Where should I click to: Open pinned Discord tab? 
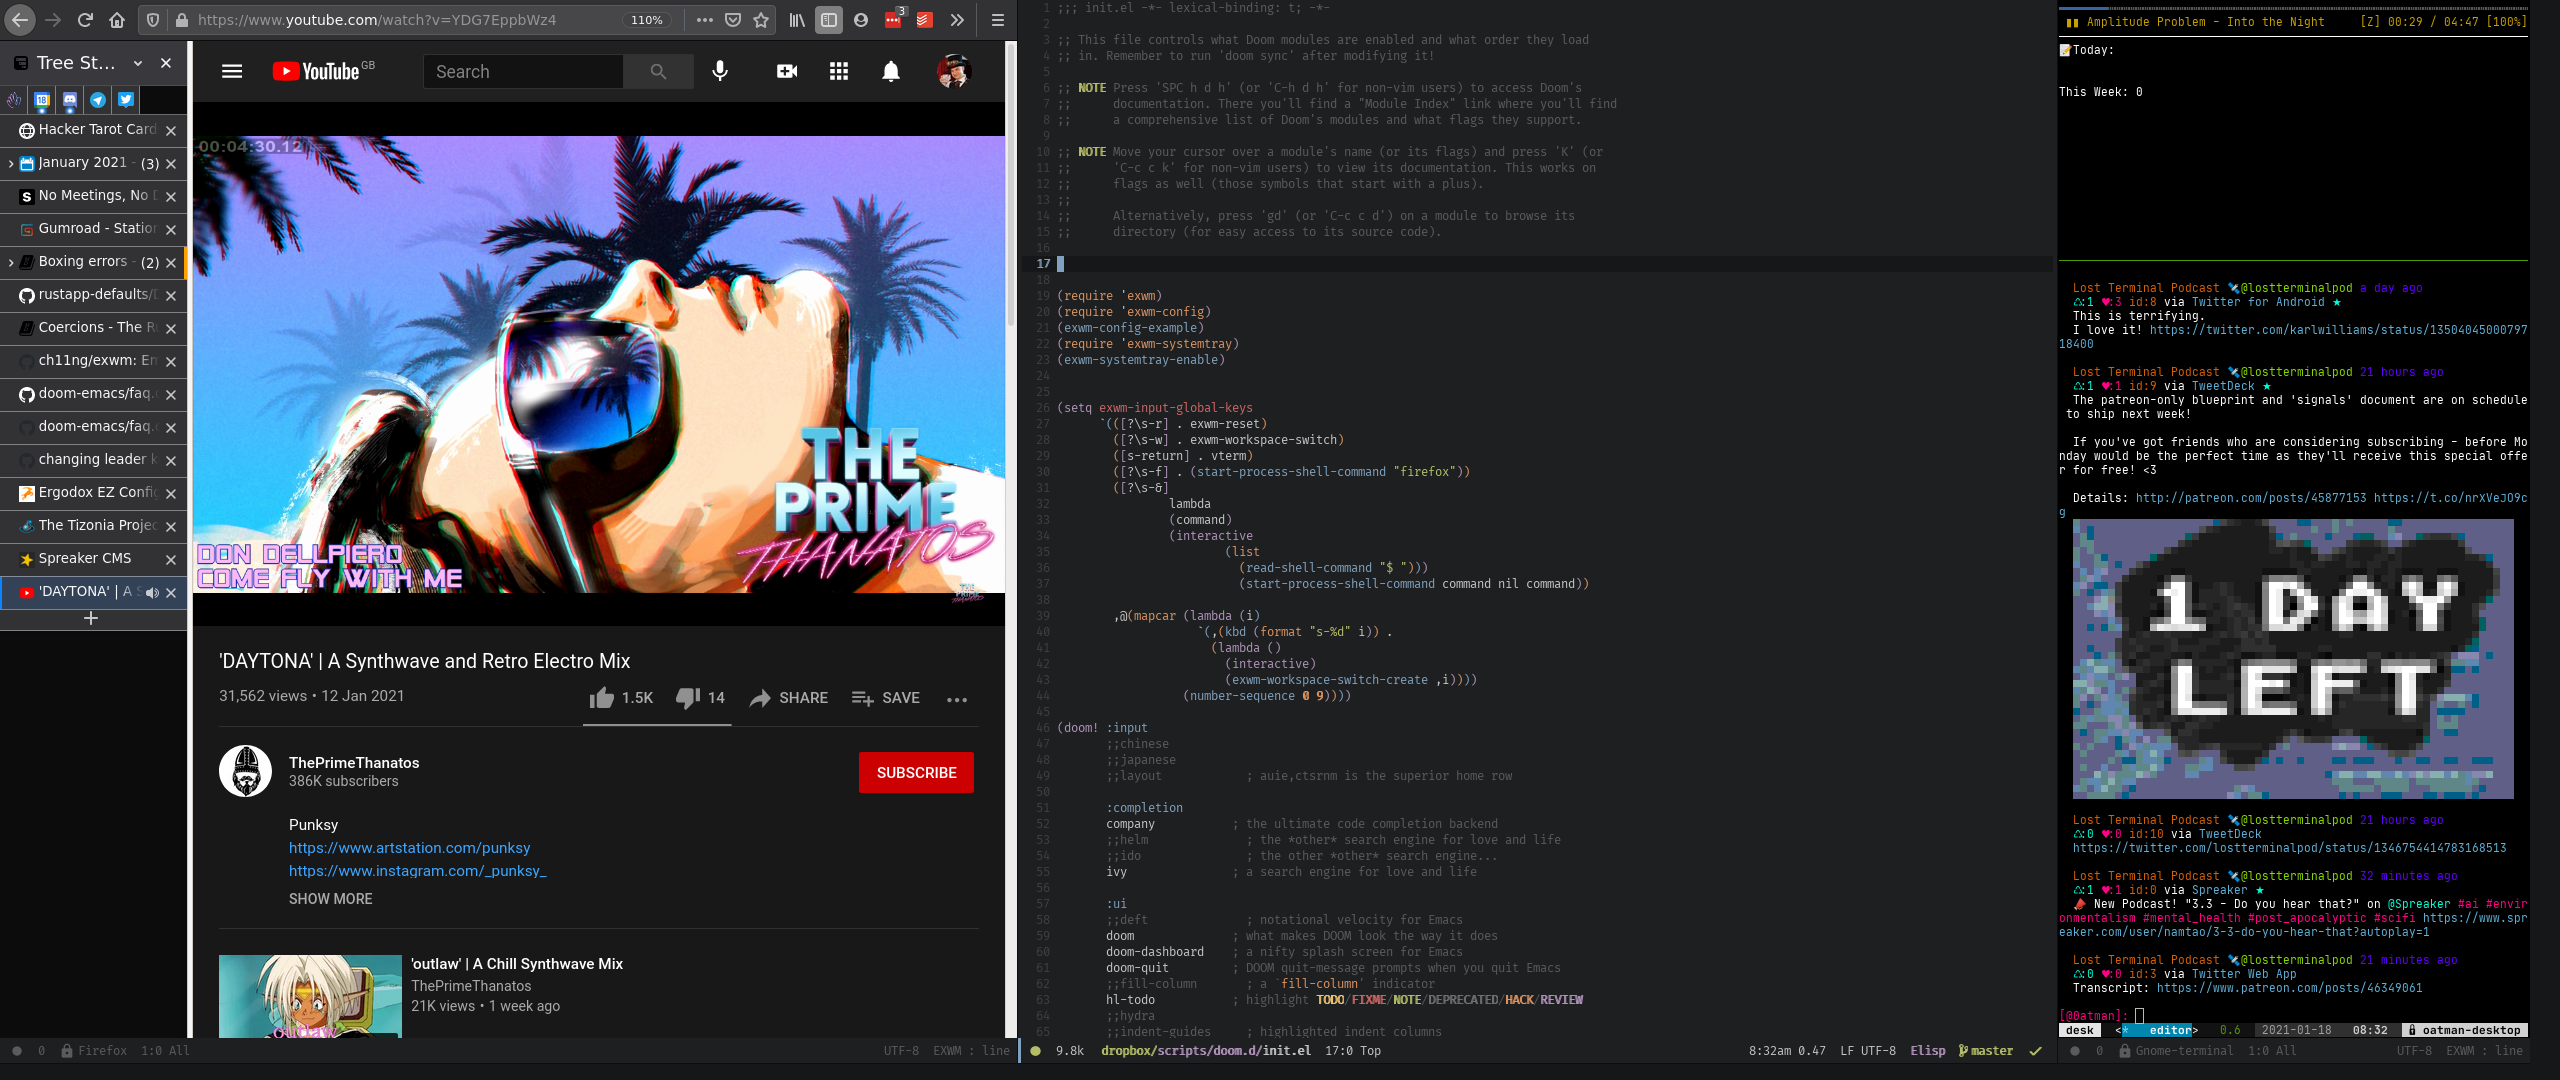(x=69, y=99)
